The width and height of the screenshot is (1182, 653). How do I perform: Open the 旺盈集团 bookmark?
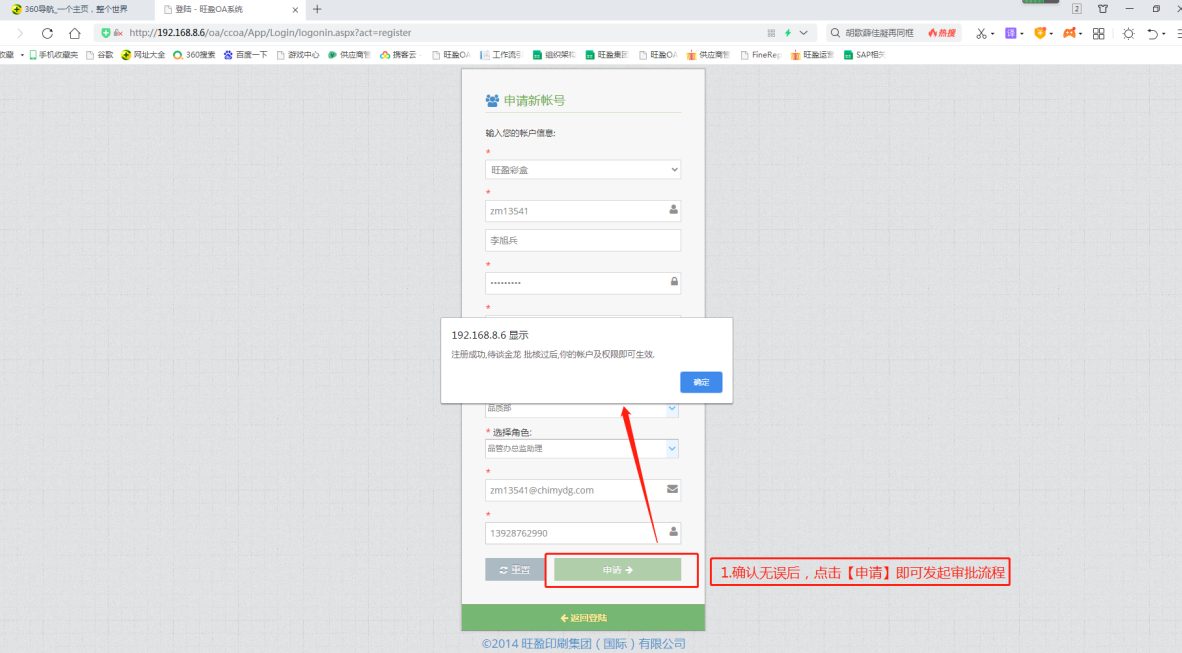(x=607, y=55)
